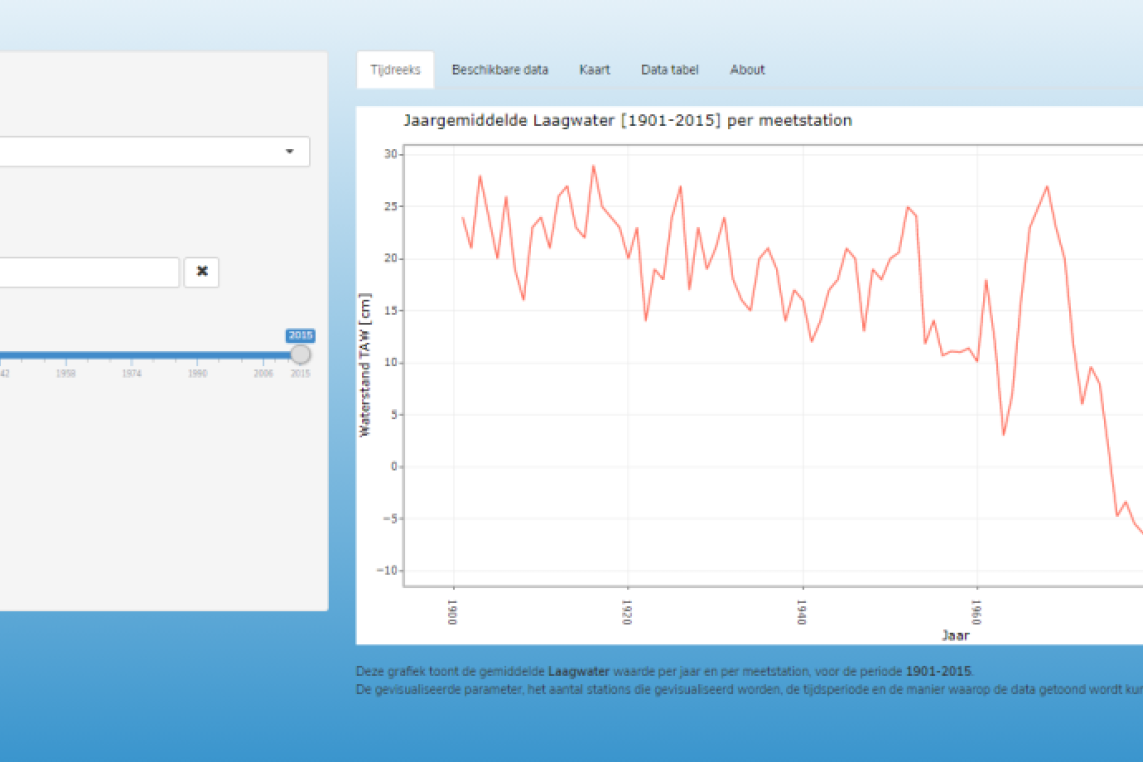The width and height of the screenshot is (1143, 762).
Task: Click the dropdown caret arrow icon
Action: 291,152
